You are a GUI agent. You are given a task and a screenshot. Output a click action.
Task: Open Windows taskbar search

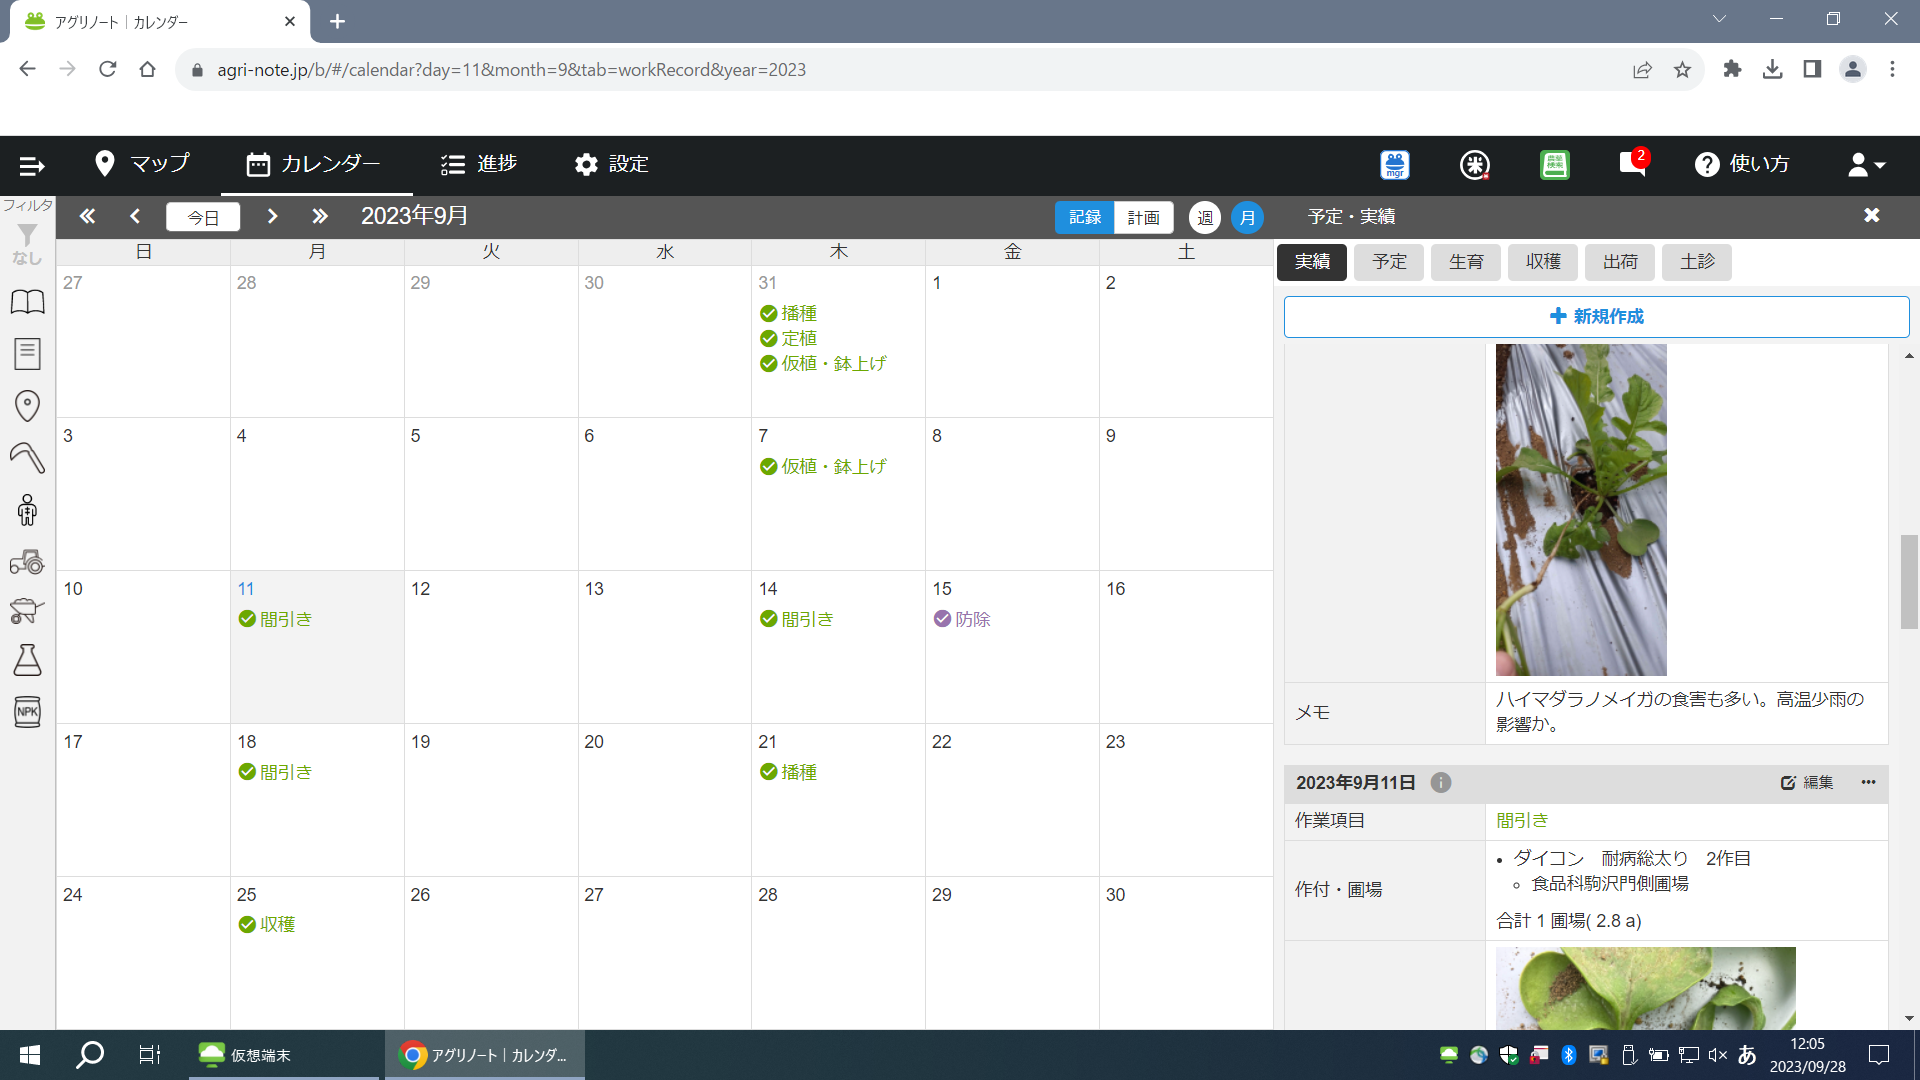pos(90,1055)
